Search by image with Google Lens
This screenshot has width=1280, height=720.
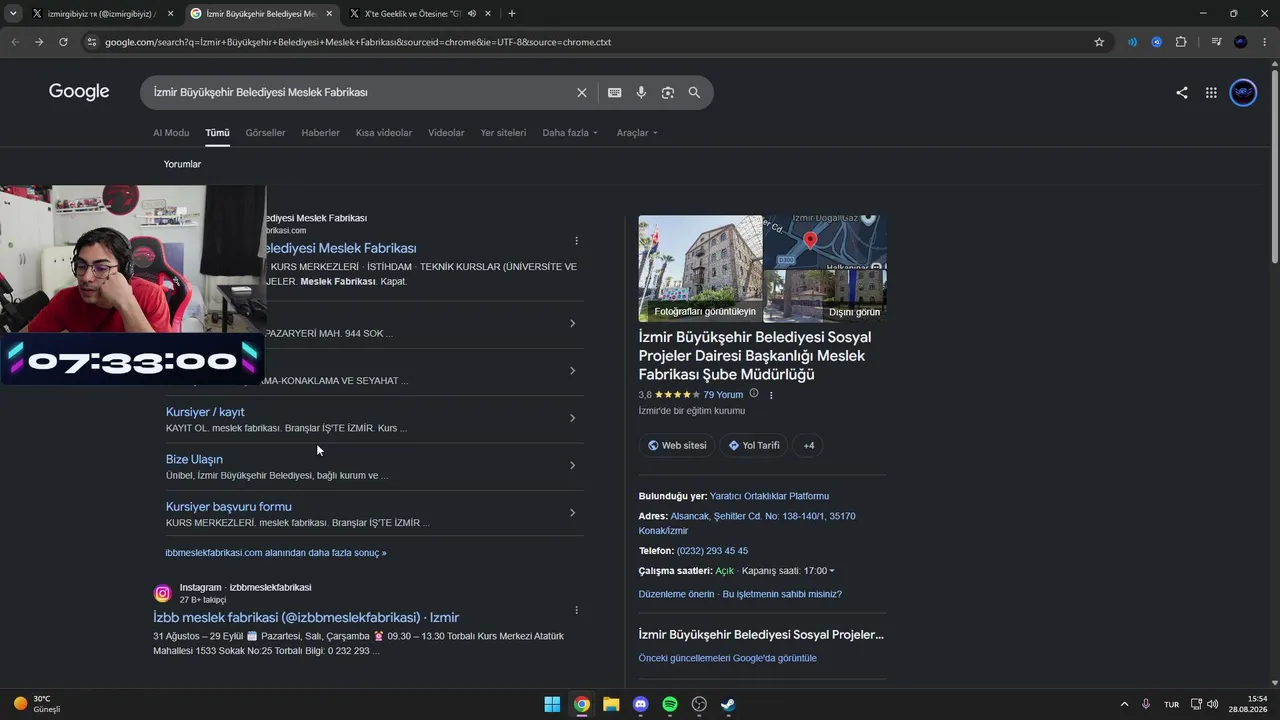(x=667, y=93)
